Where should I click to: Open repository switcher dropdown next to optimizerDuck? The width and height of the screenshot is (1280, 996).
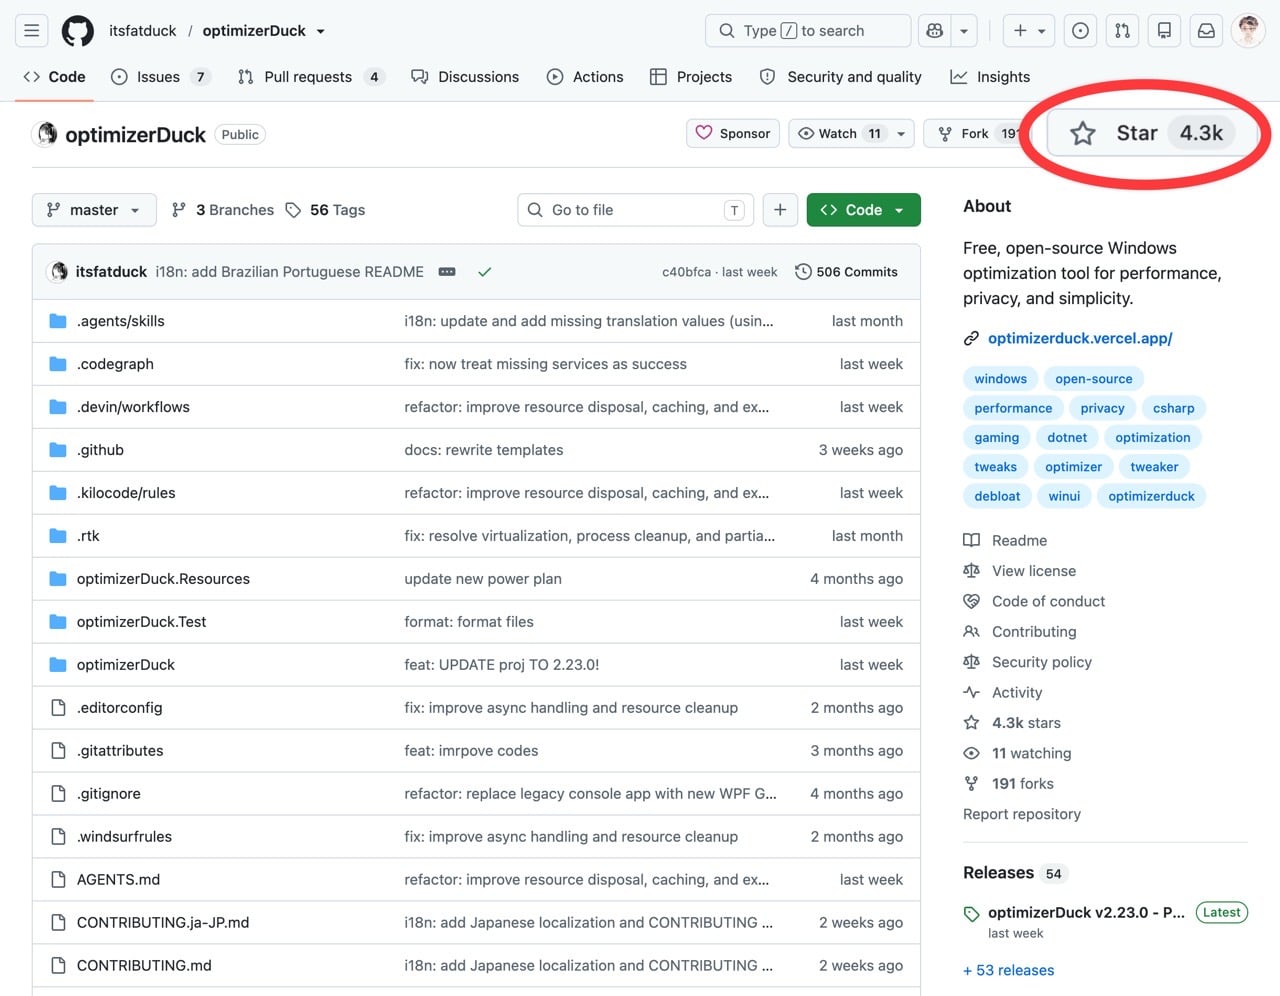pyautogui.click(x=321, y=31)
